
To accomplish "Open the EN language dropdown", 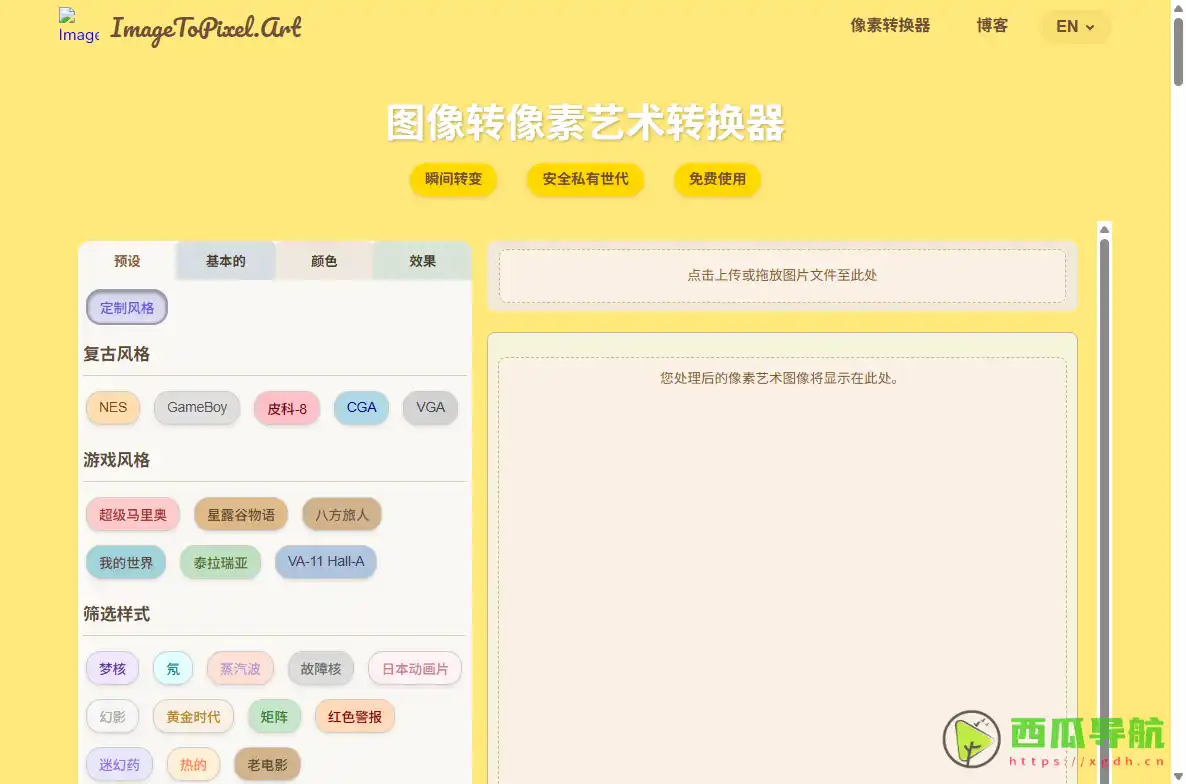I will tap(1075, 26).
